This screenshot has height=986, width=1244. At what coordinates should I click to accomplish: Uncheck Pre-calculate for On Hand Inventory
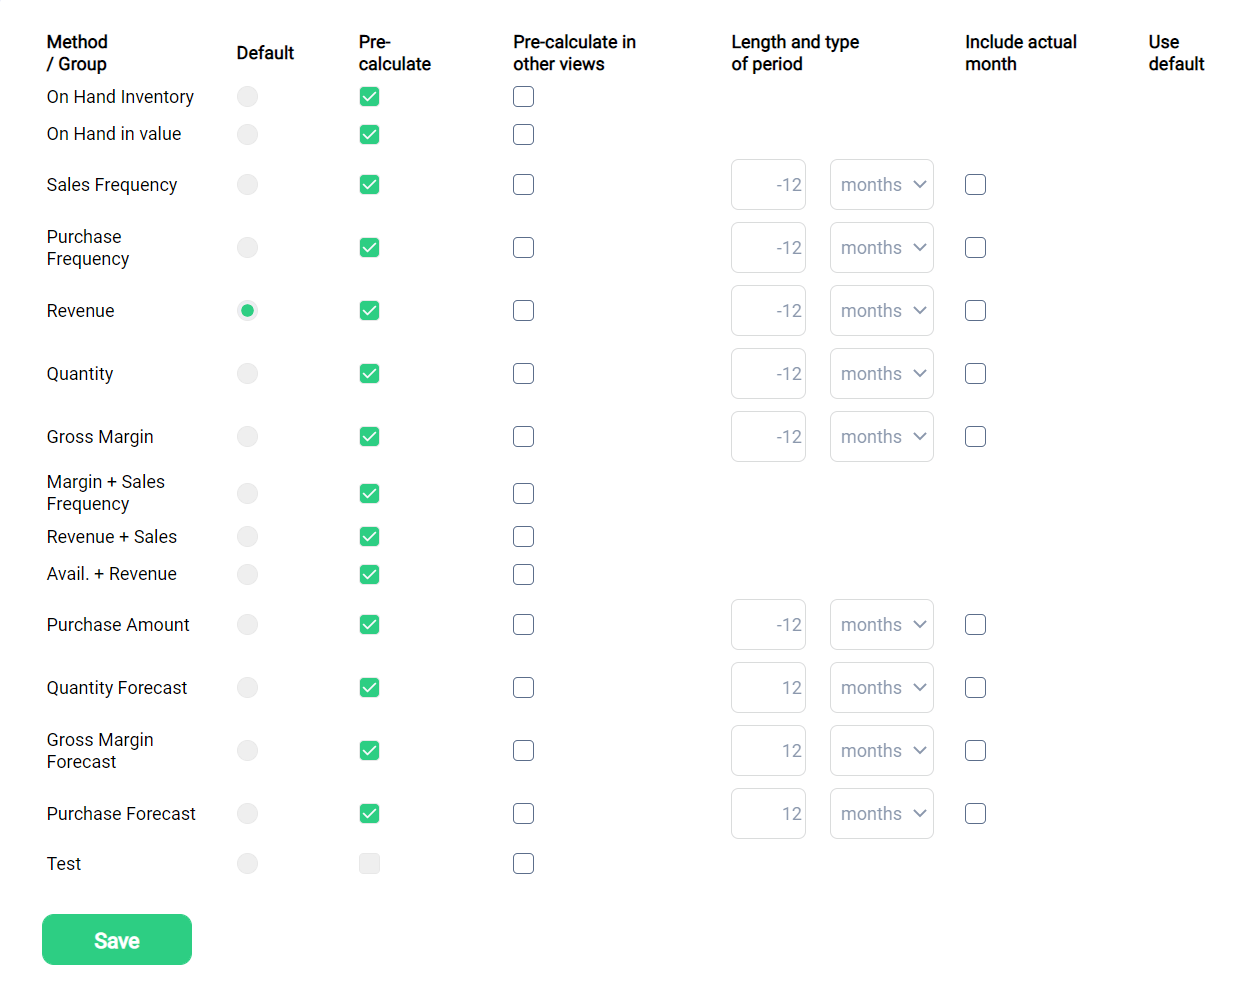tap(369, 97)
